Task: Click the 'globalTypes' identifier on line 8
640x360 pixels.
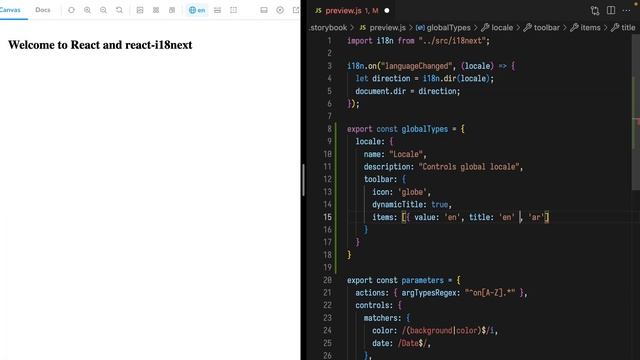Action: pos(424,129)
